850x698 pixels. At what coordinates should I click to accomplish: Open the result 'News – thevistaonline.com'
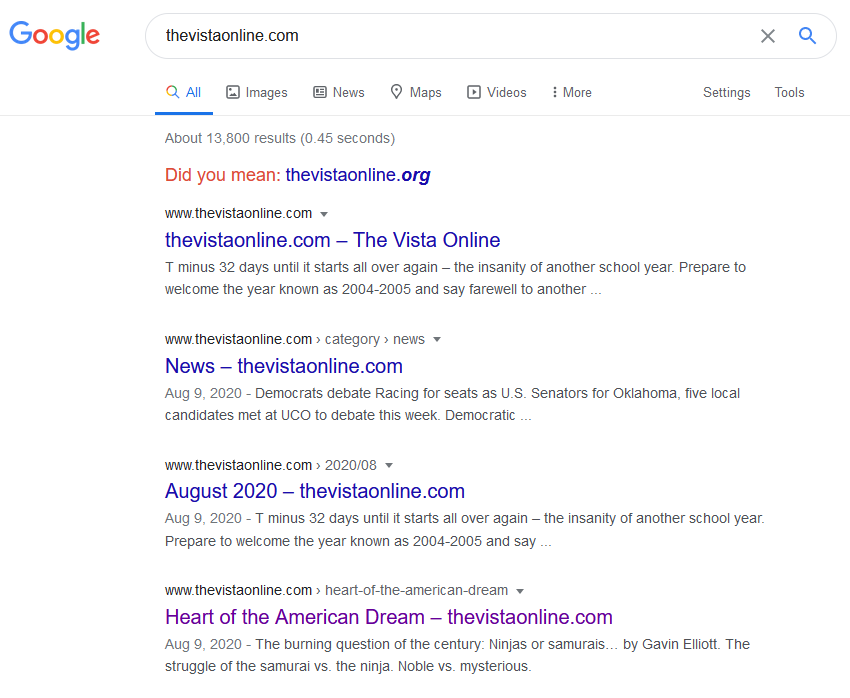pyautogui.click(x=284, y=366)
